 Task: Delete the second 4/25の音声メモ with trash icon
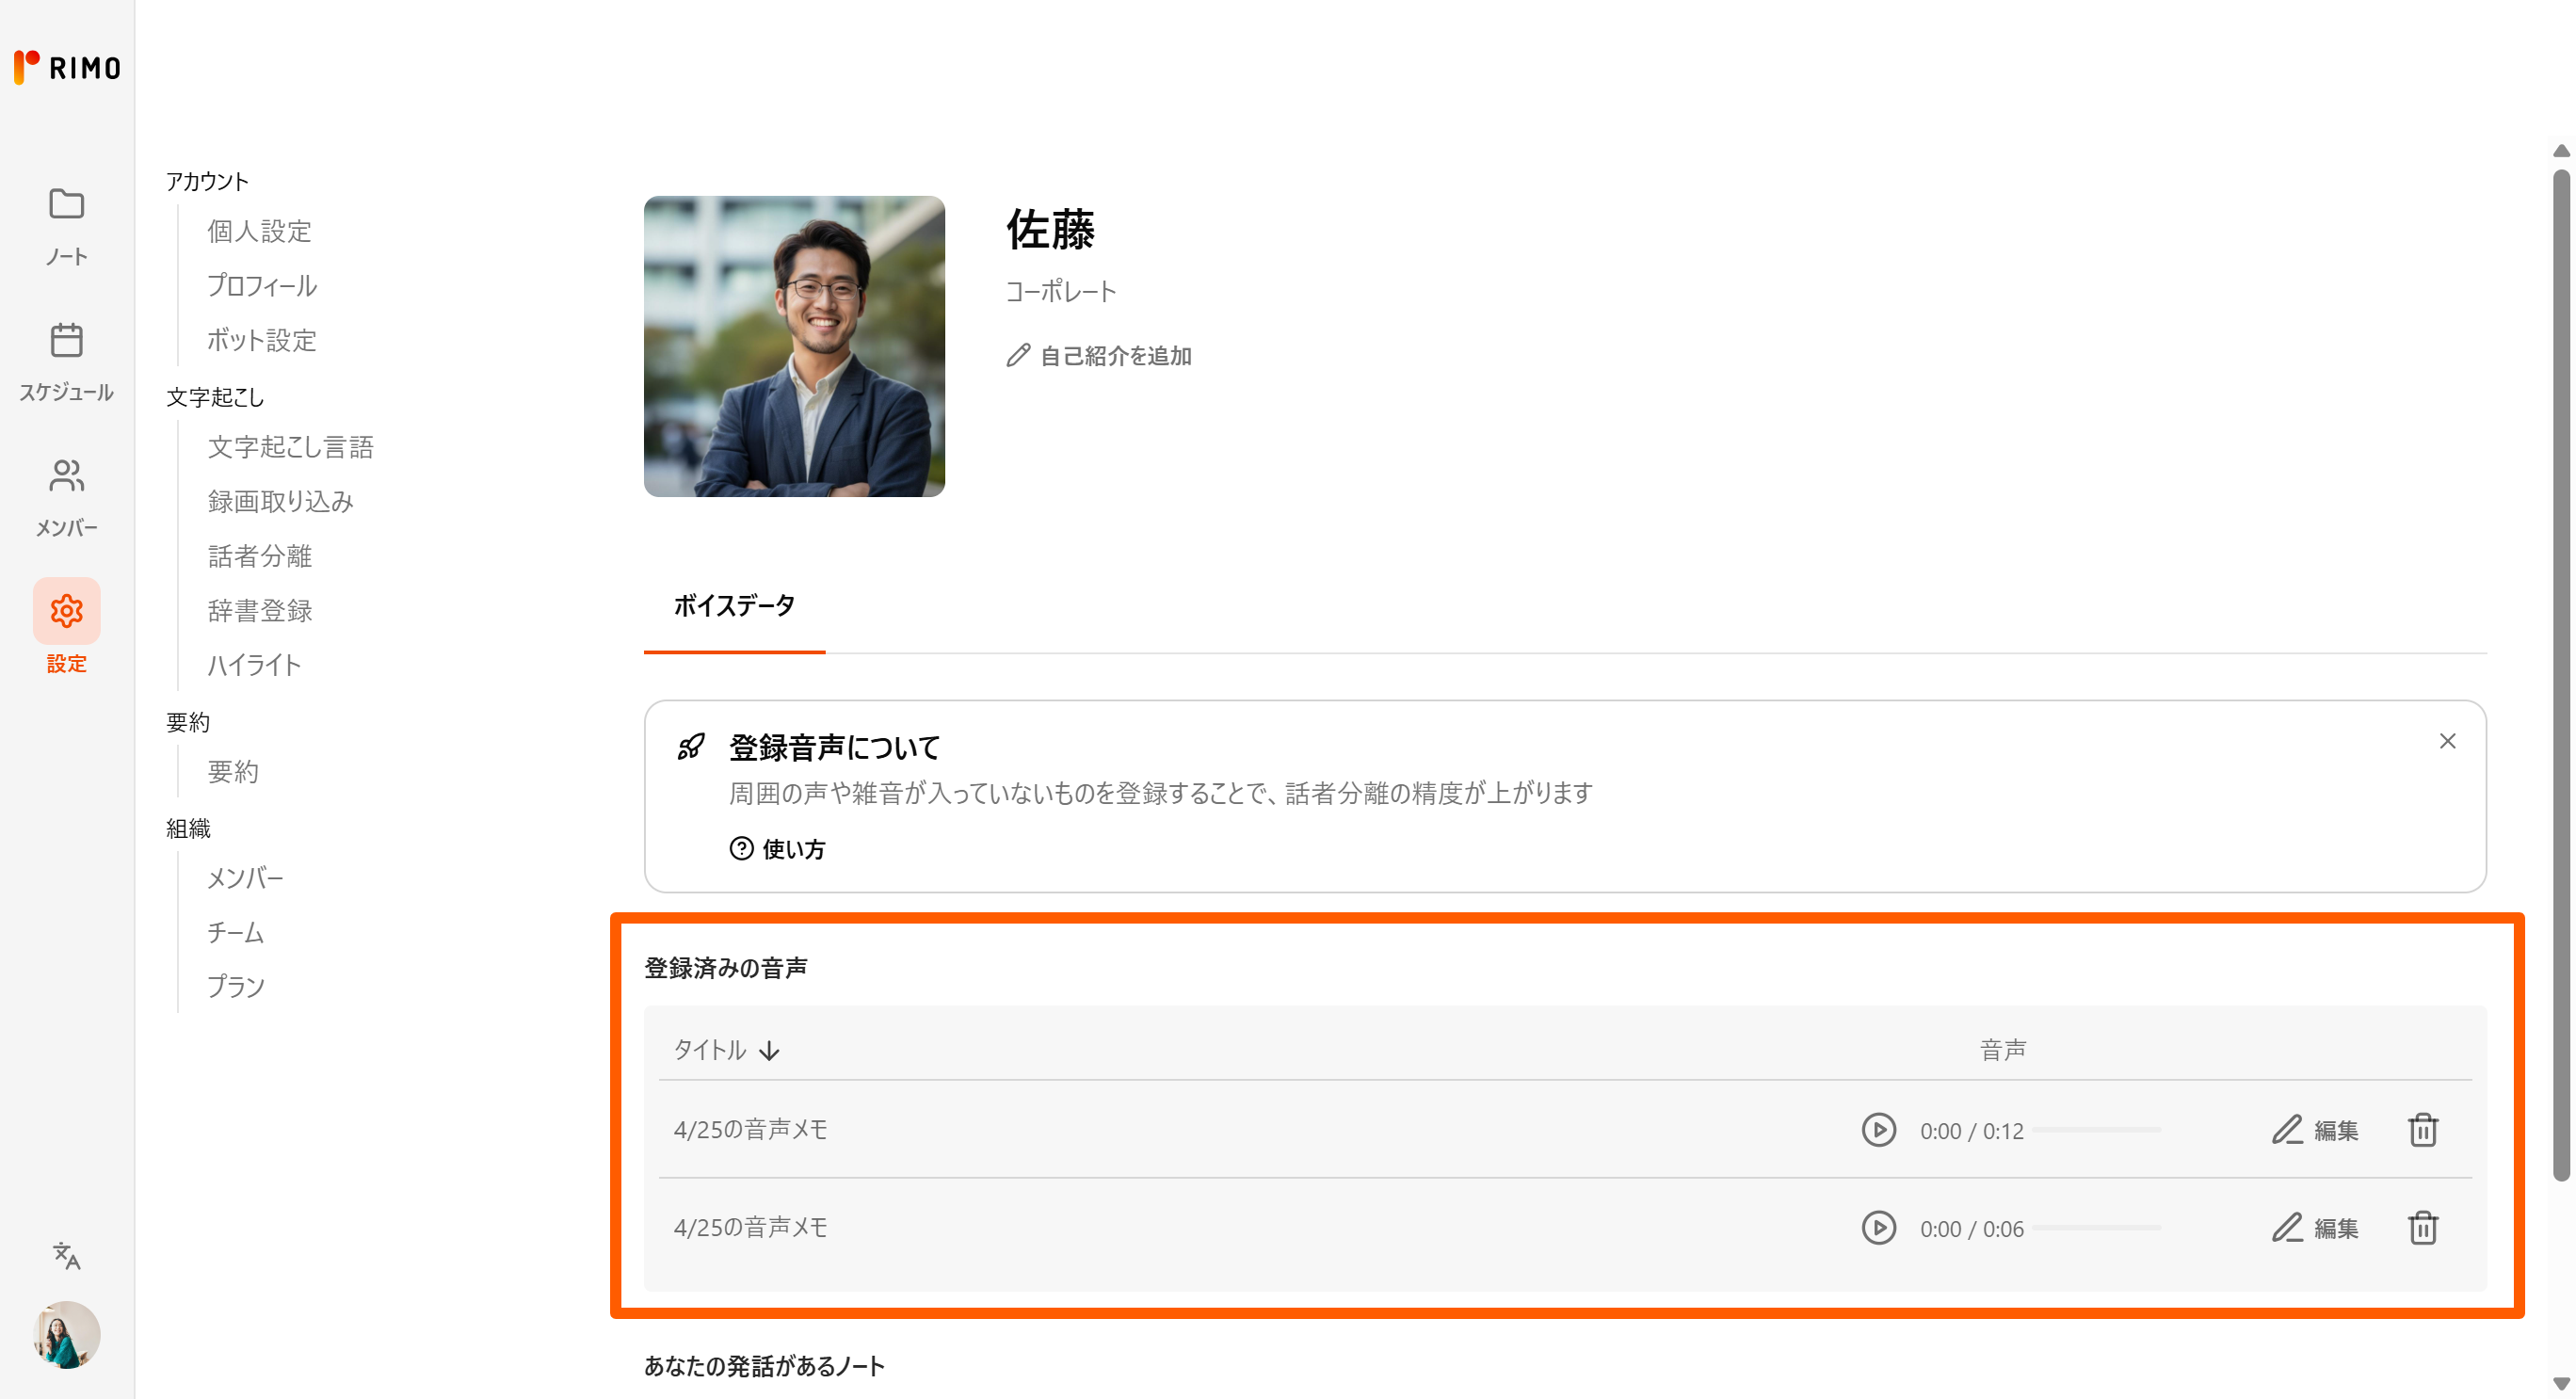[2422, 1228]
